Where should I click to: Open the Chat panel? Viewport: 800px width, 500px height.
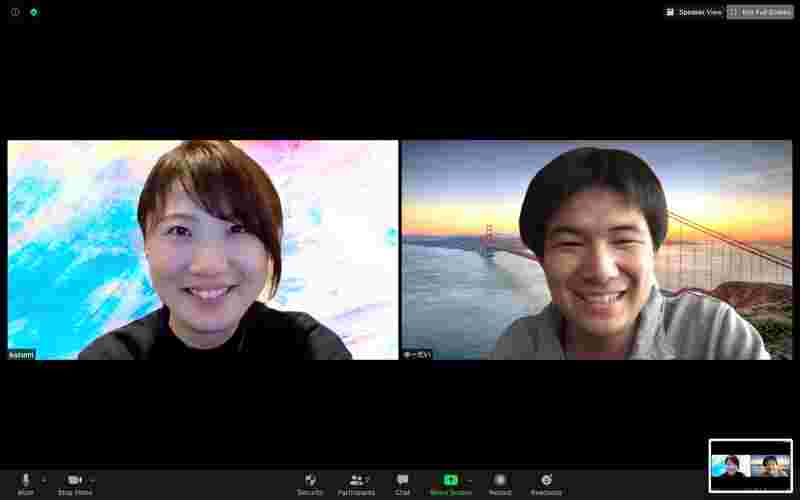[x=403, y=483]
